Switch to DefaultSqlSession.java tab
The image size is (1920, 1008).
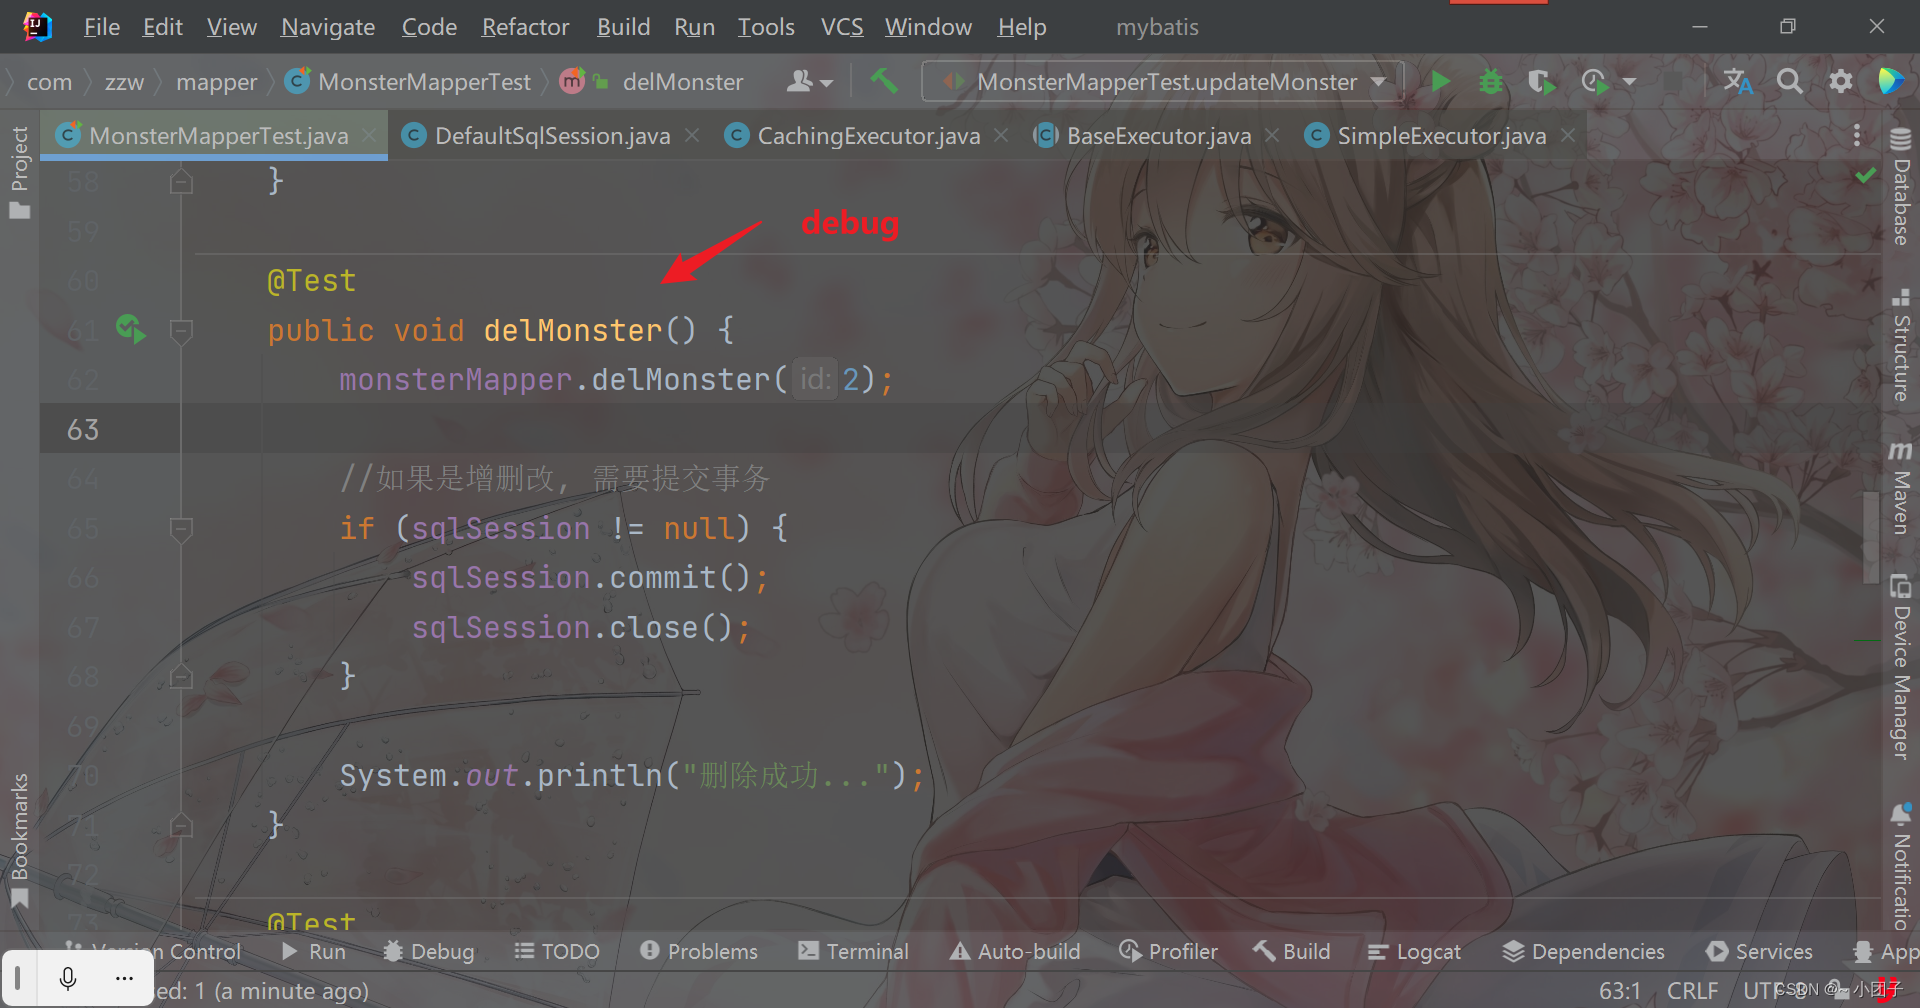(x=552, y=136)
